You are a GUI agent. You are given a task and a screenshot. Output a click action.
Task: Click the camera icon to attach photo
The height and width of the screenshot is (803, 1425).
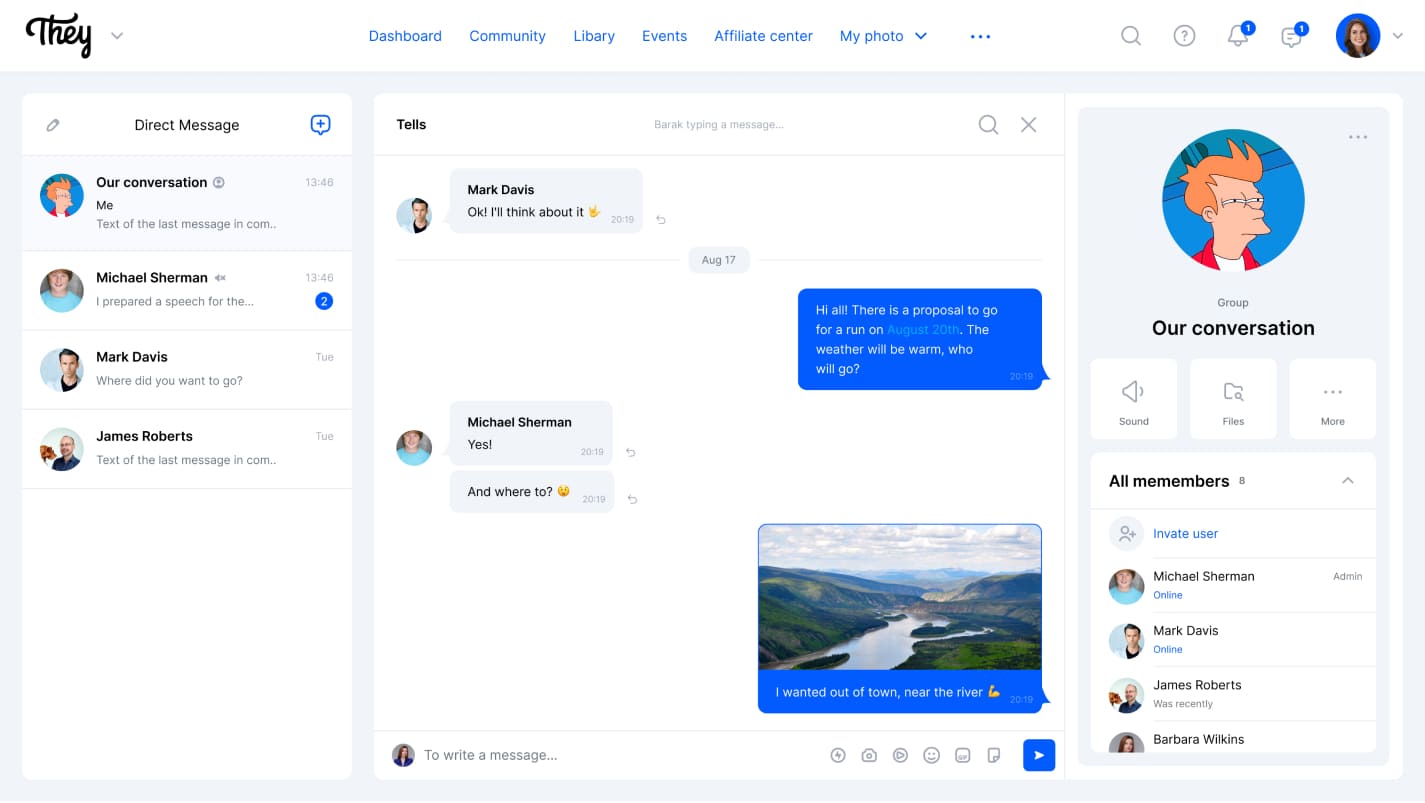pyautogui.click(x=869, y=756)
